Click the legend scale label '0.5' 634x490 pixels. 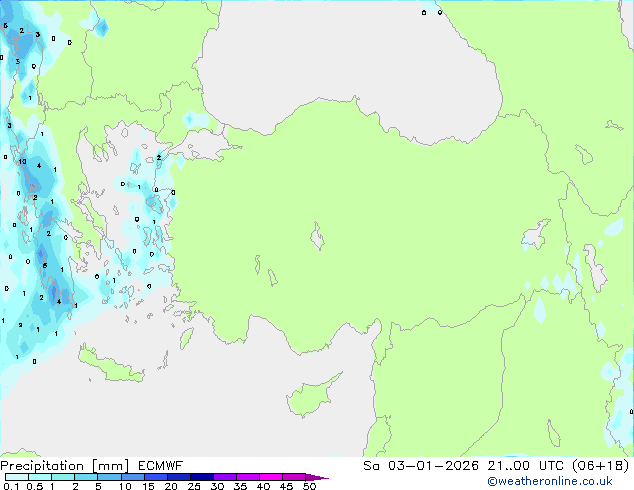point(34,486)
